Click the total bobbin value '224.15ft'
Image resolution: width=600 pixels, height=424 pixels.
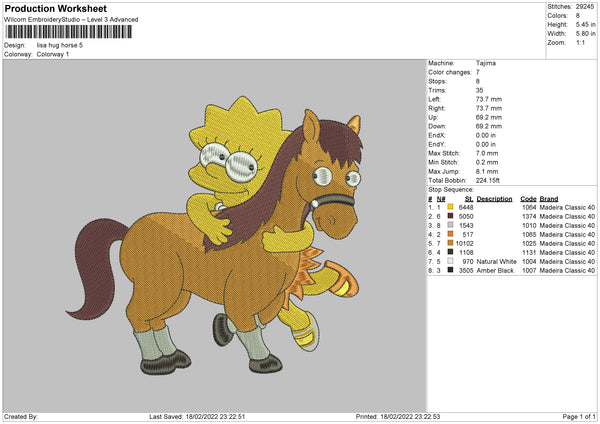[x=488, y=180]
